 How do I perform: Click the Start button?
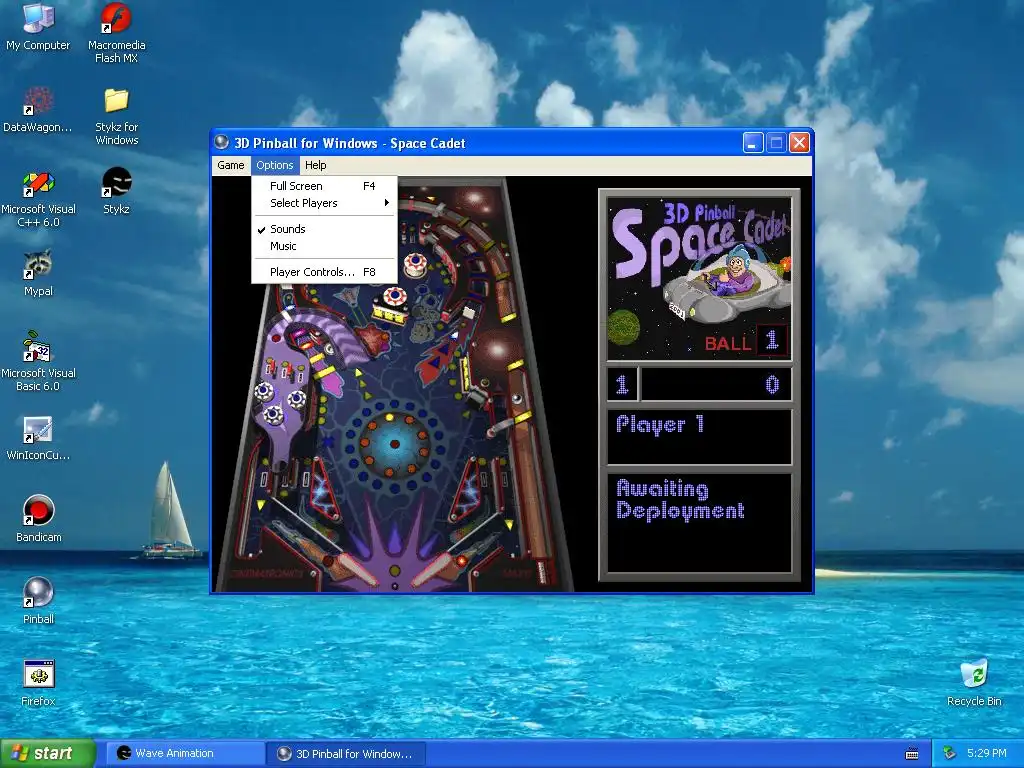(47, 754)
